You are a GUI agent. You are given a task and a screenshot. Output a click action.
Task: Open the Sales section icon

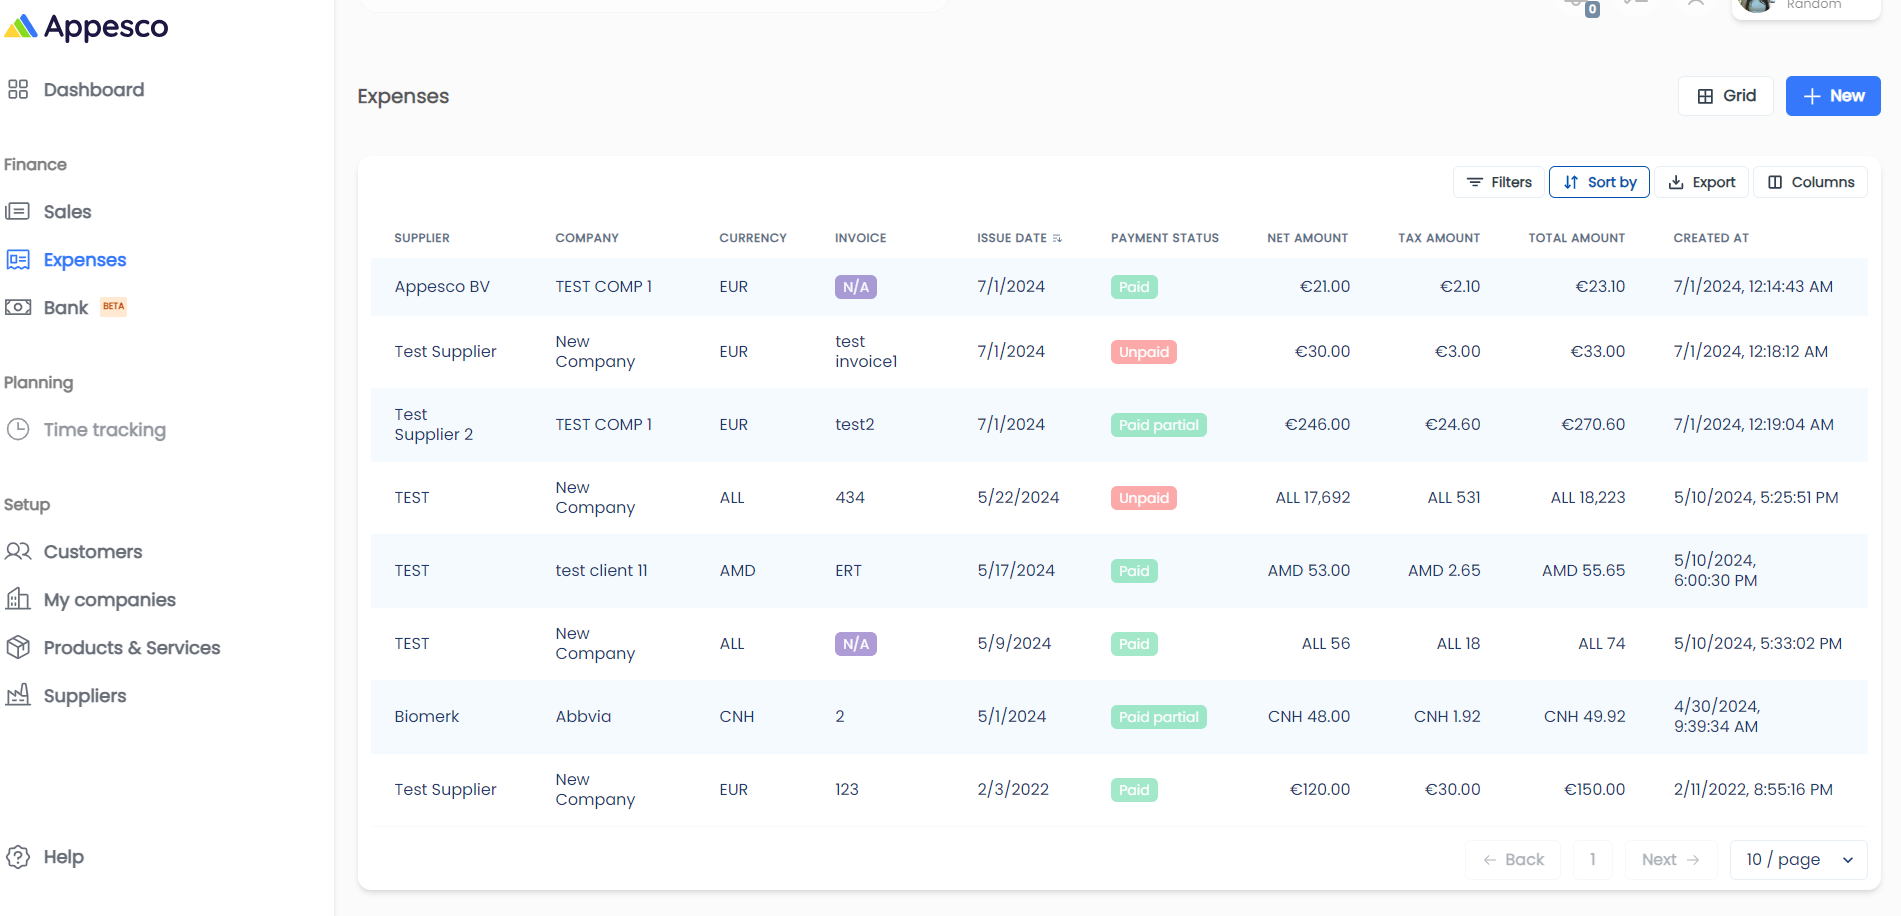coord(18,211)
